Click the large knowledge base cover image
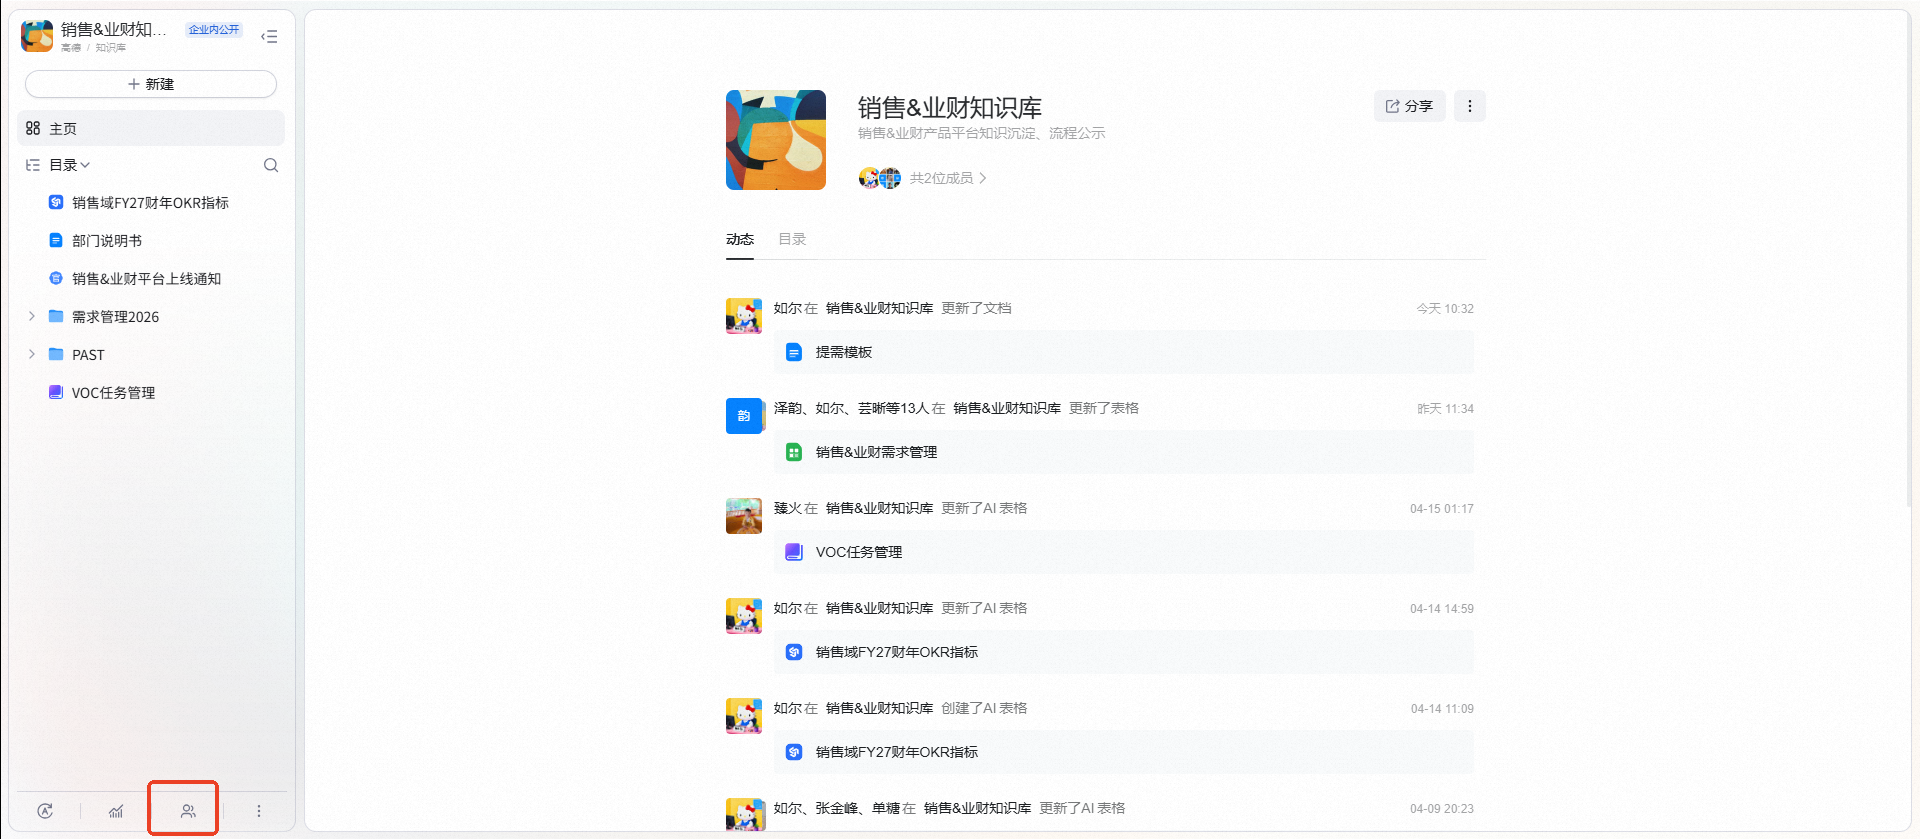Viewport: 1920px width, 839px height. 776,140
